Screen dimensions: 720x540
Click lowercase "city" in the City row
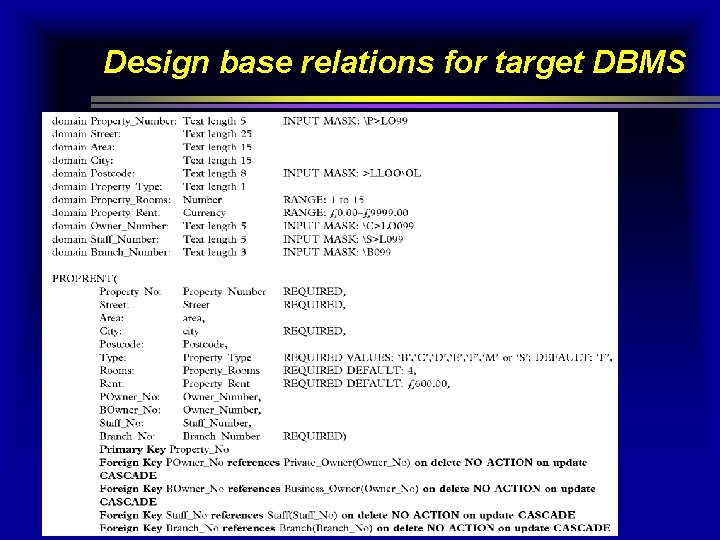click(x=191, y=332)
